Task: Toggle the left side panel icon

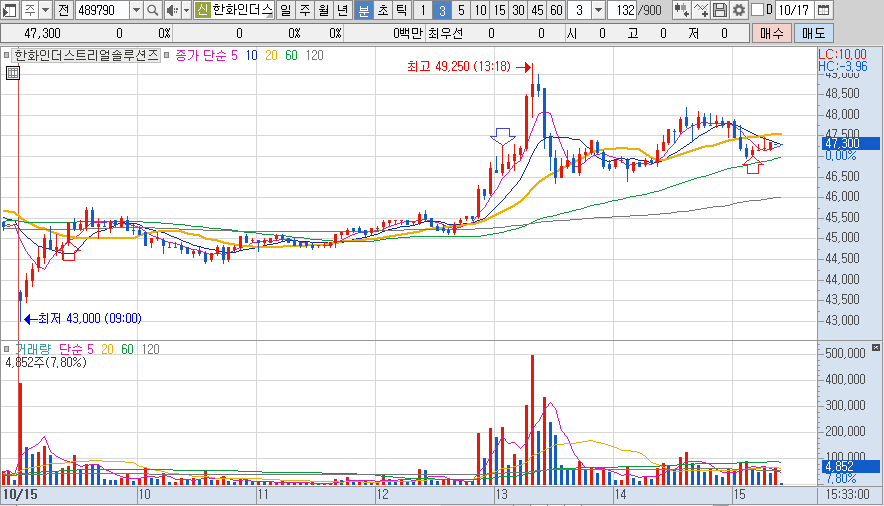Action: pos(10,10)
